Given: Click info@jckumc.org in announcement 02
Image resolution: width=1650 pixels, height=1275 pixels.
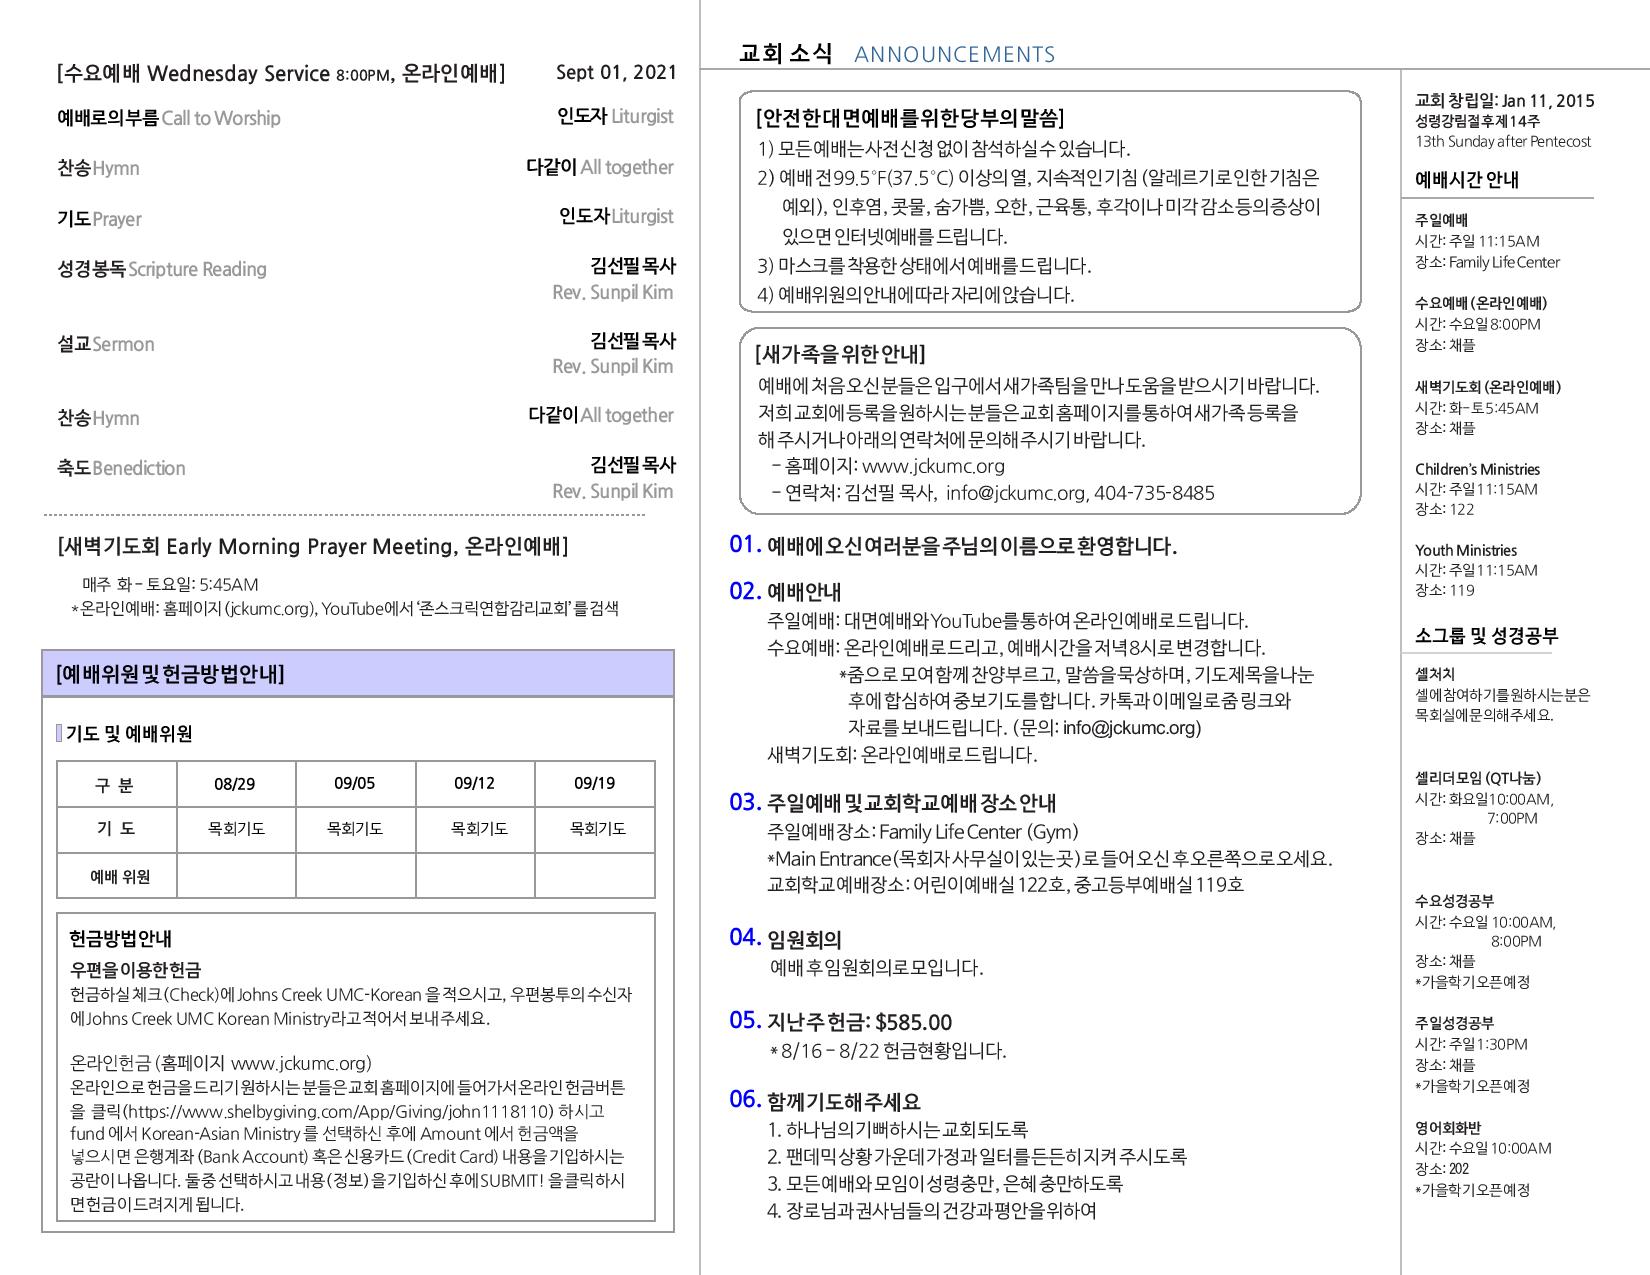Looking at the screenshot, I should 1131,728.
